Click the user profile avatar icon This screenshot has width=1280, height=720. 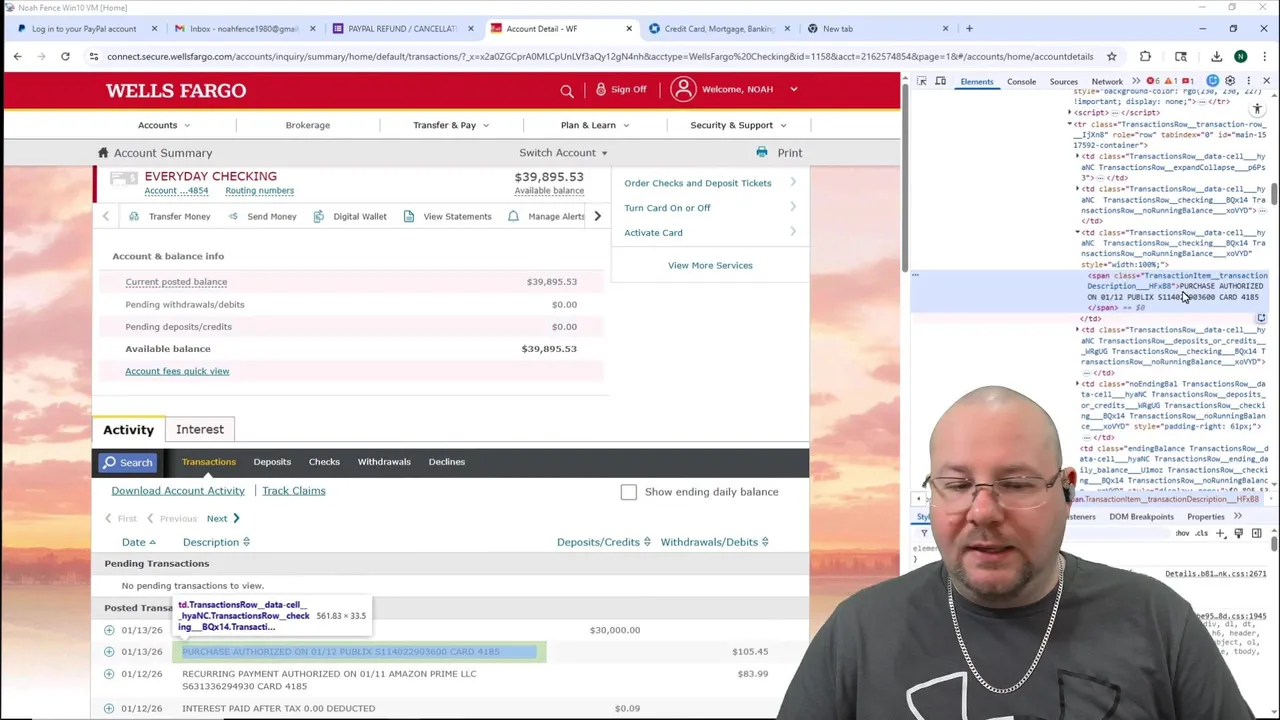click(683, 89)
